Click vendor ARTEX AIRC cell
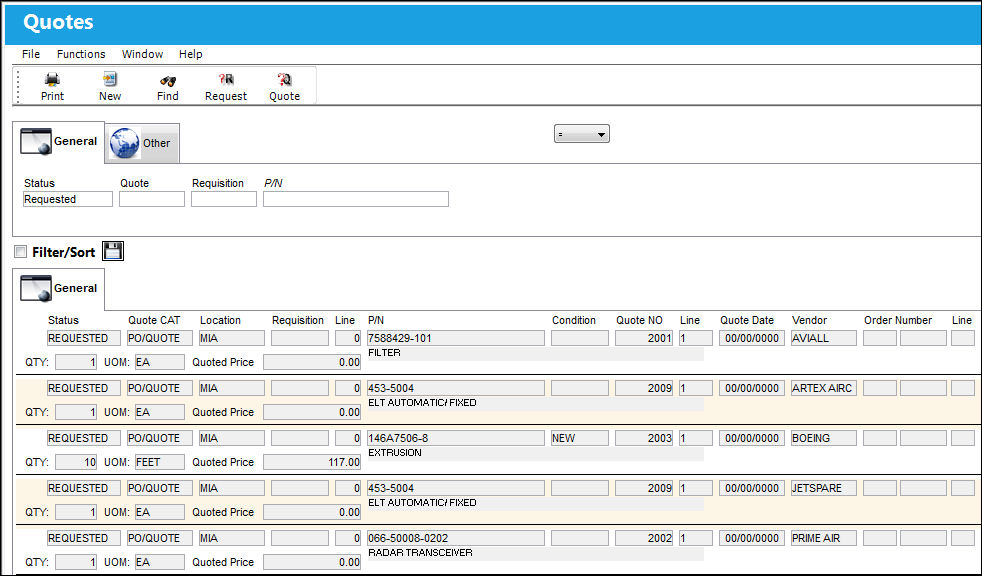 pos(824,388)
